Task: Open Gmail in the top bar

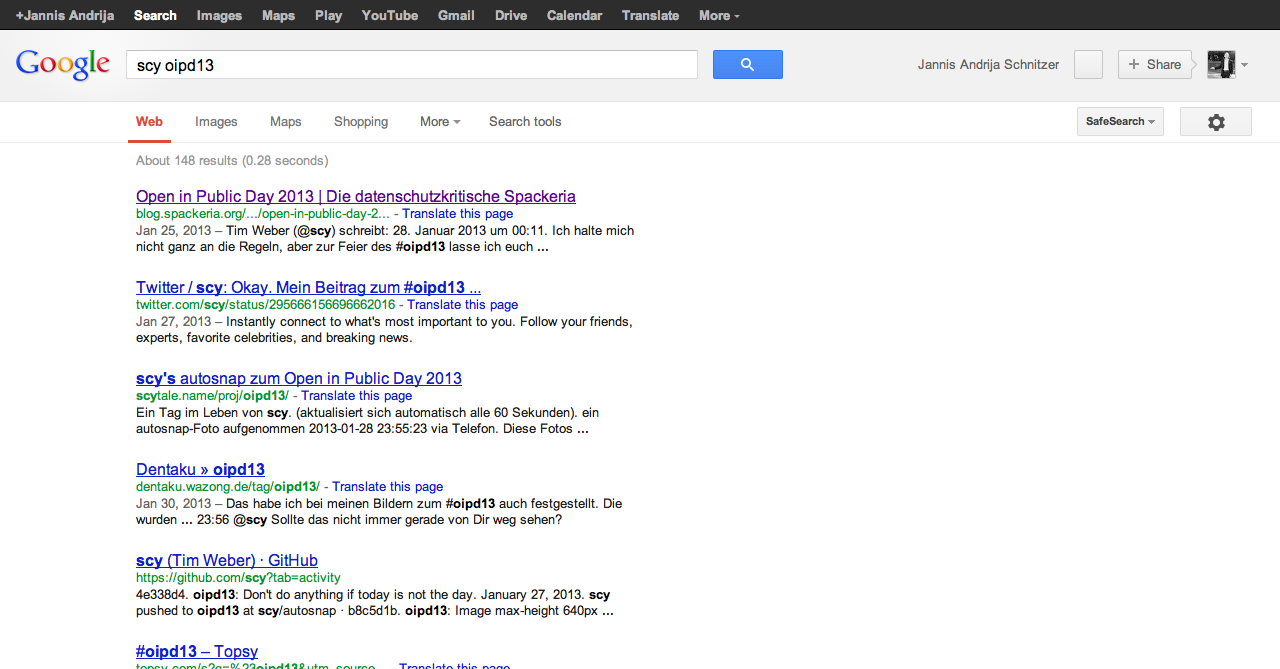Action: tap(456, 15)
